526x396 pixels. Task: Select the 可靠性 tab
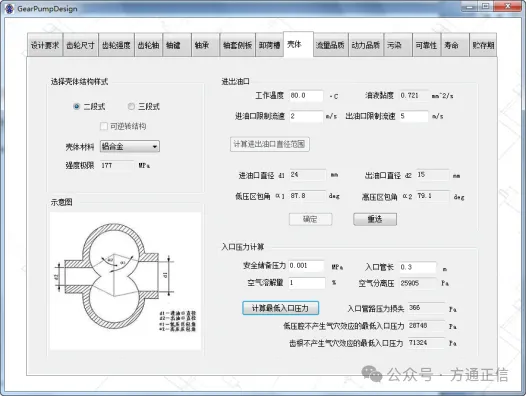[x=426, y=45]
